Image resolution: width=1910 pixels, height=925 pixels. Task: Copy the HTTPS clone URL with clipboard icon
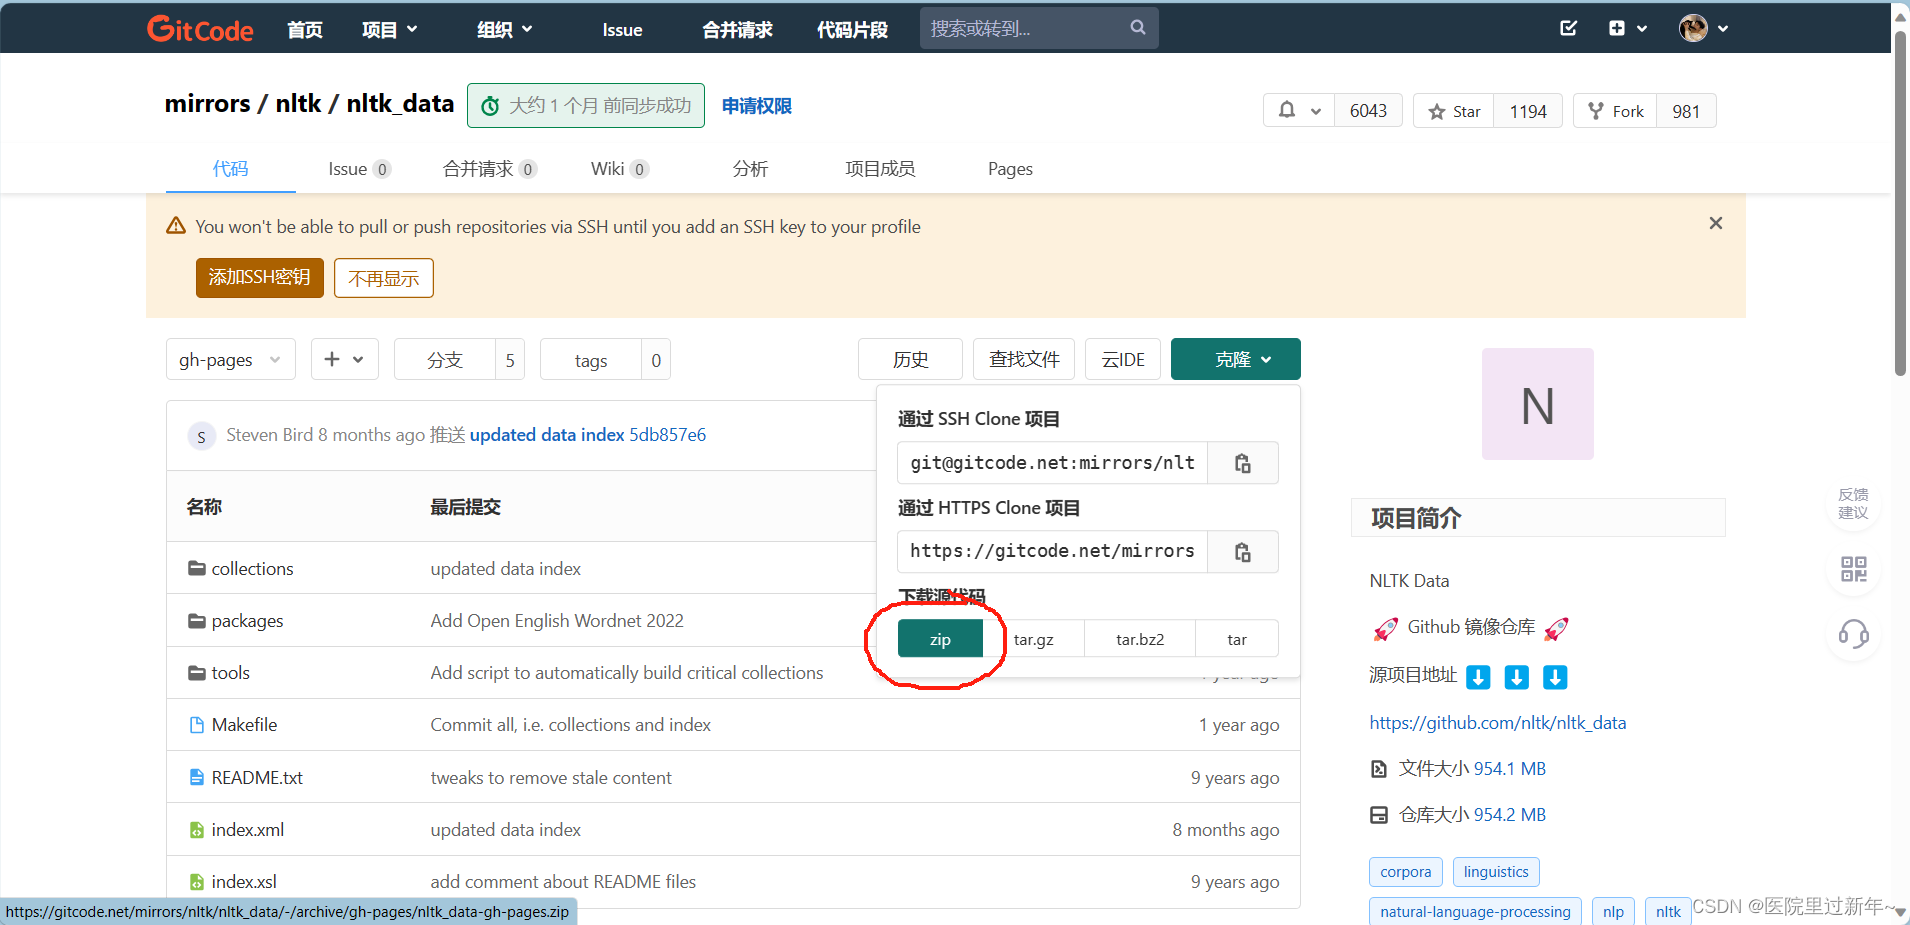click(1242, 551)
